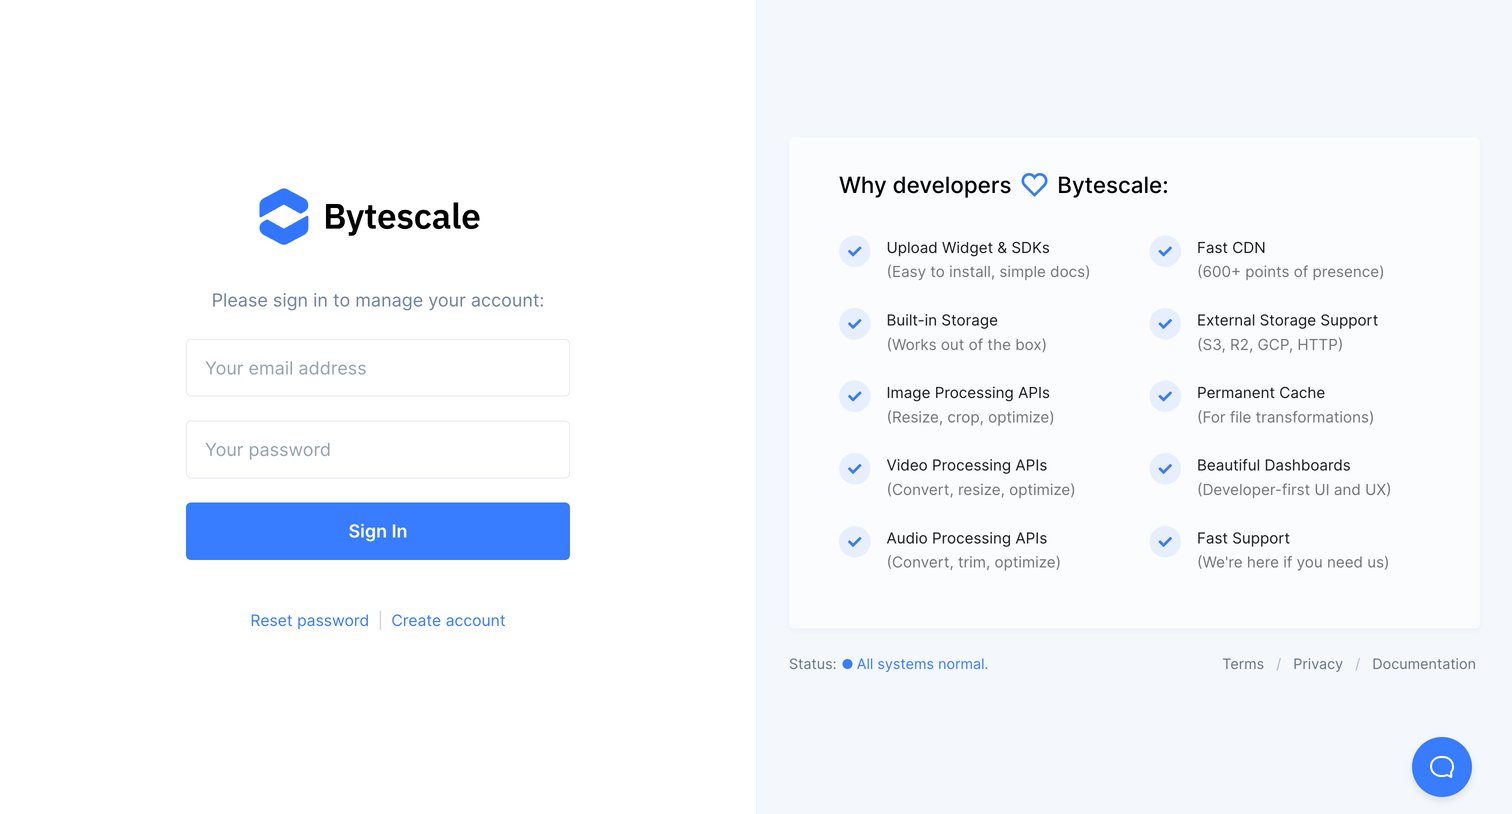Click 'Fast Support' text
Image resolution: width=1512 pixels, height=814 pixels.
pyautogui.click(x=1243, y=538)
